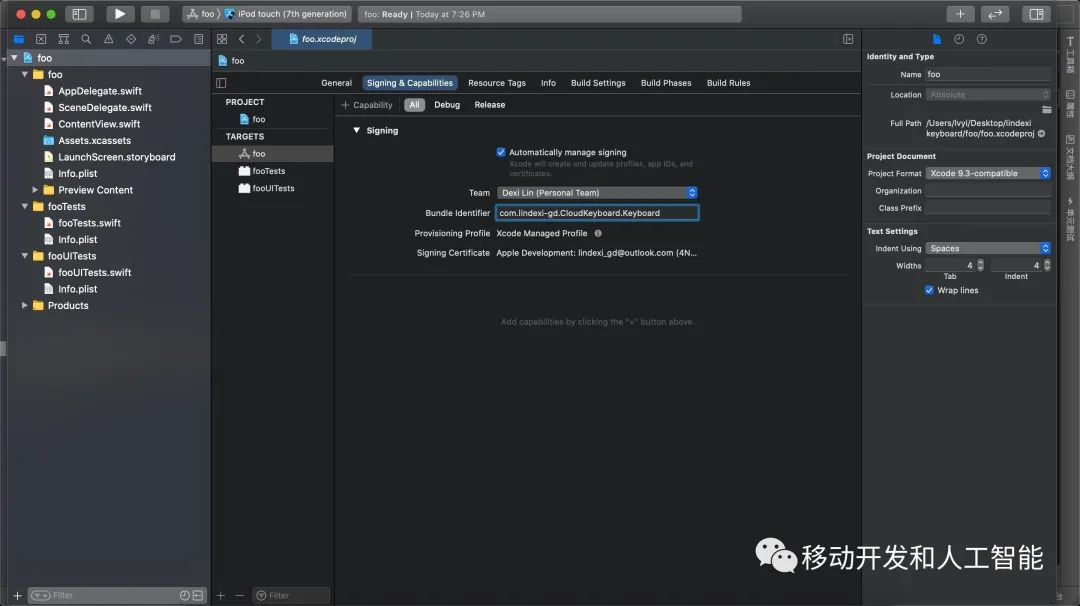Go back in editor history
Screen dimensions: 1080x606
coord(241,39)
